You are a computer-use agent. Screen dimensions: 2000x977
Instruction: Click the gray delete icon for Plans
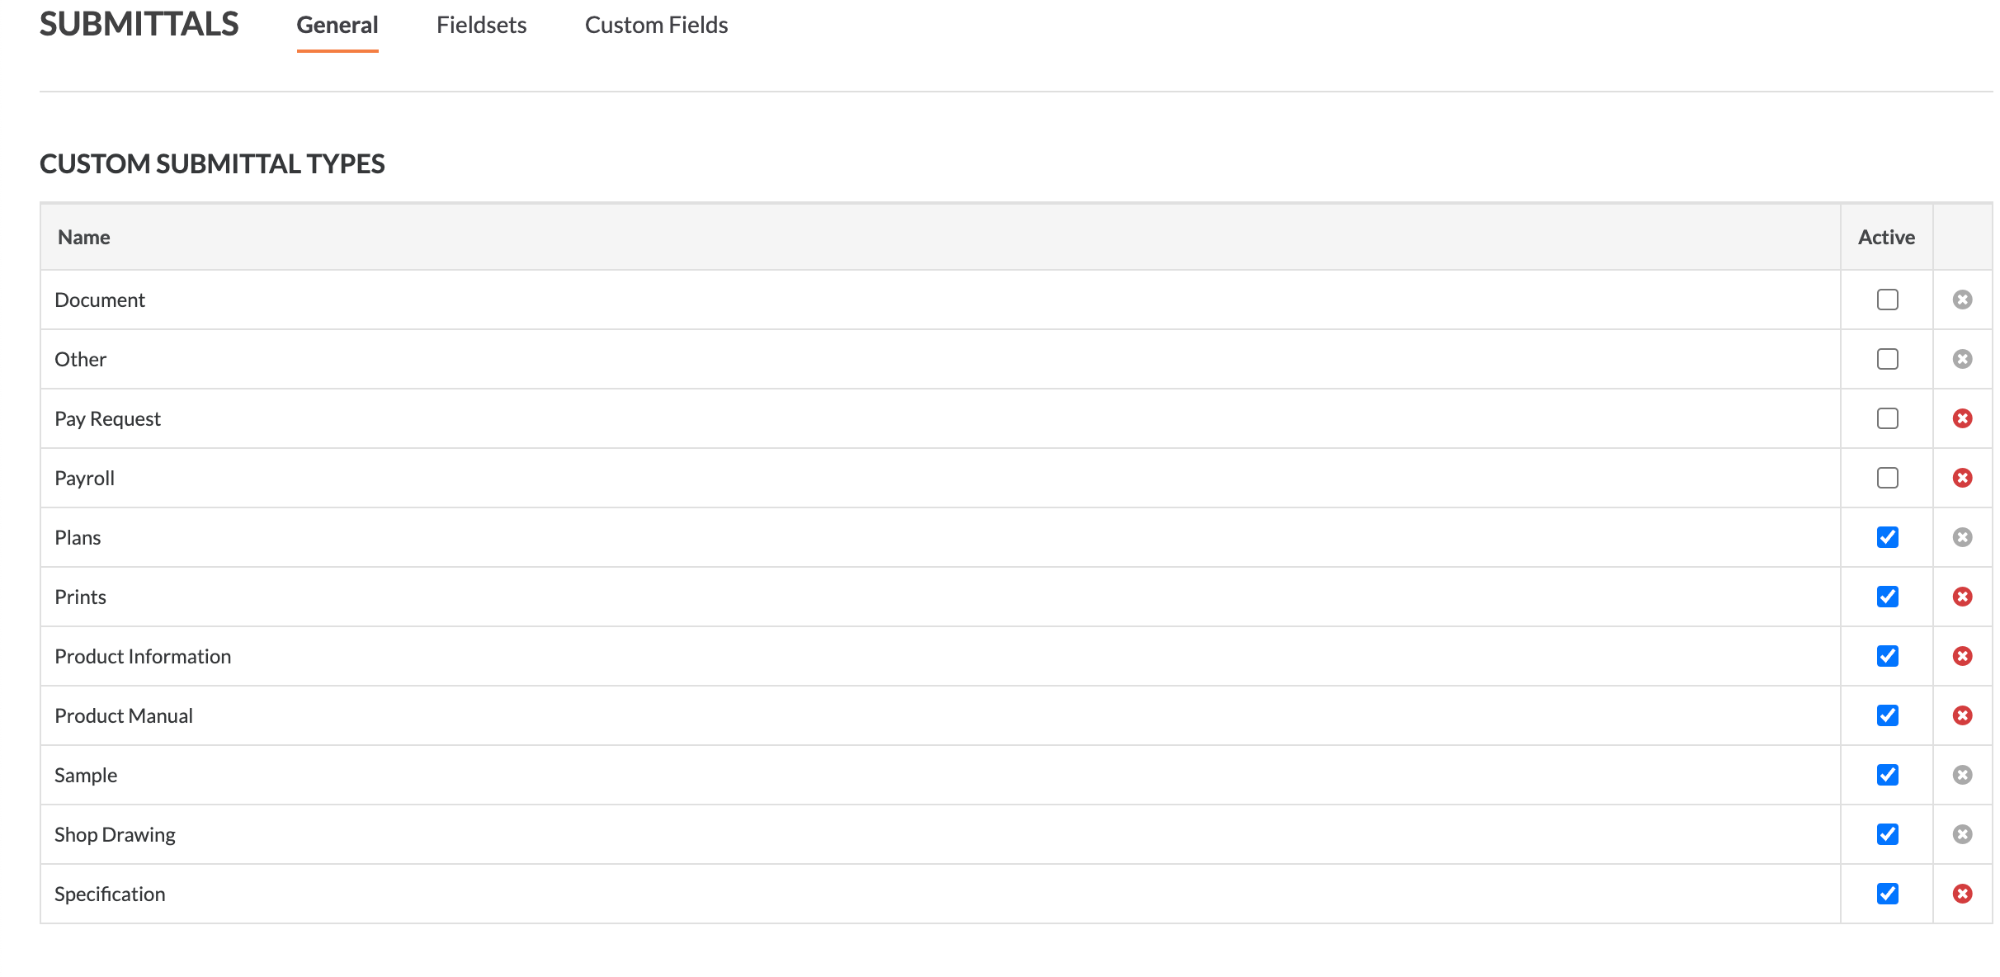[x=1962, y=537]
